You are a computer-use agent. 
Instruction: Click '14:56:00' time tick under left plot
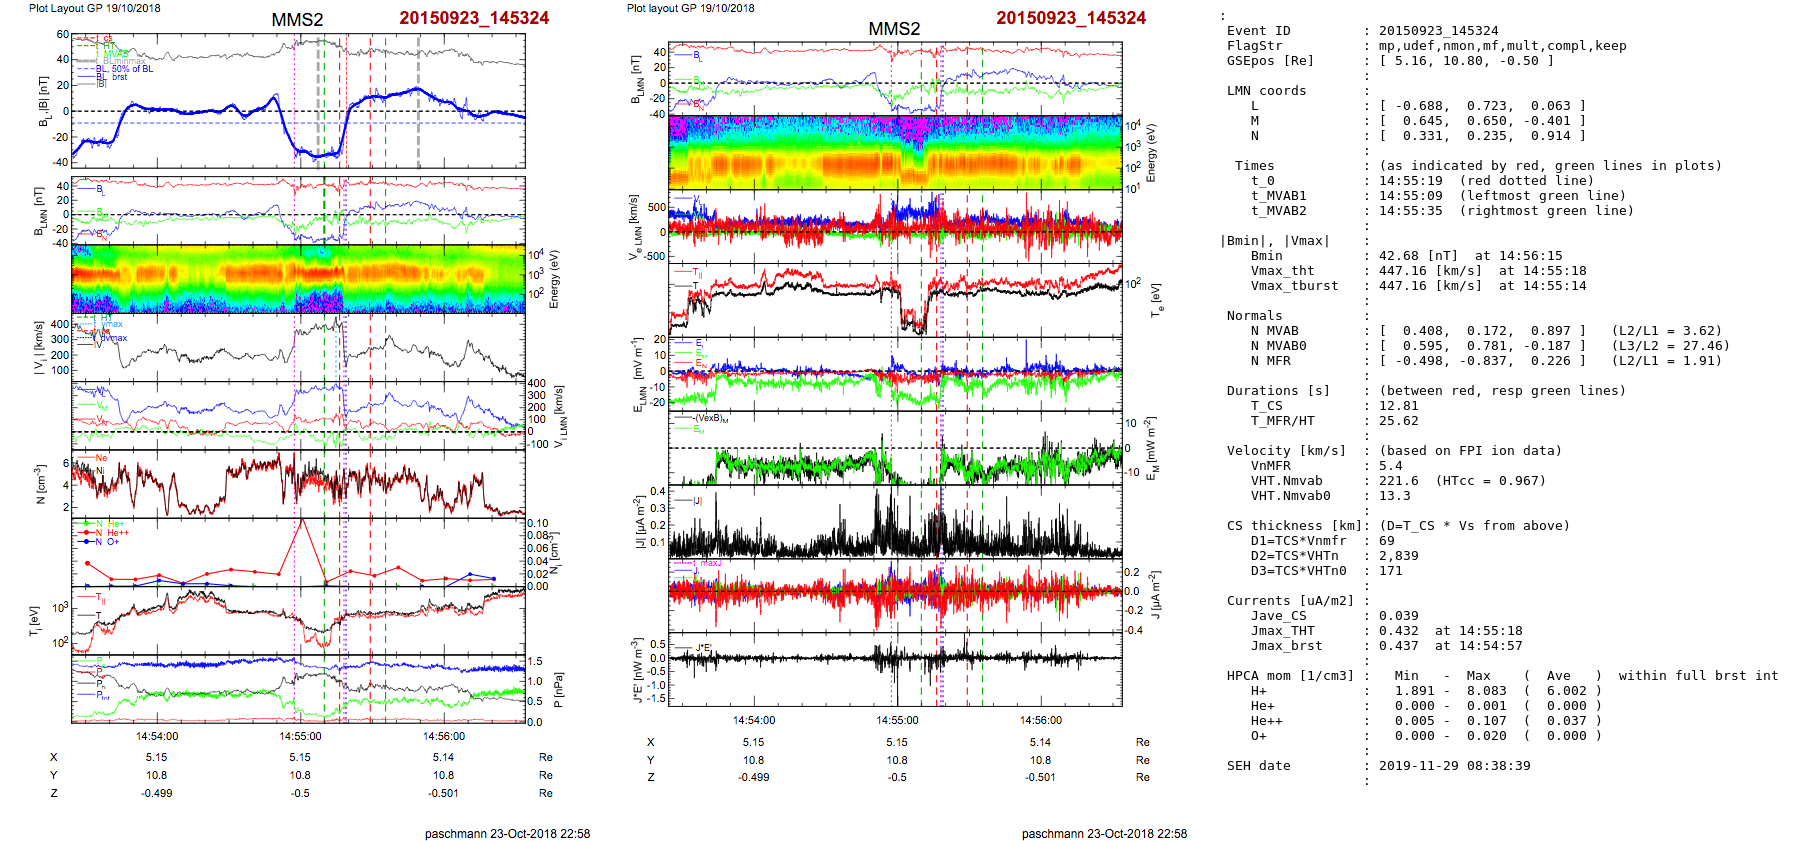click(444, 737)
